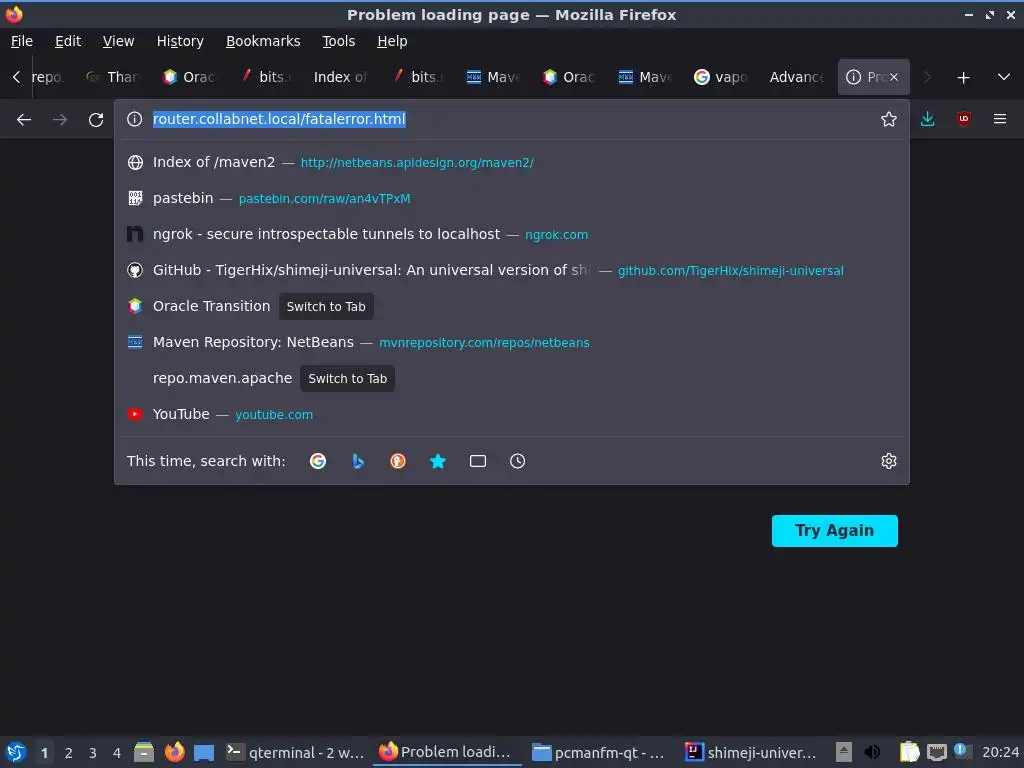Switch to virtual desktop 2
The height and width of the screenshot is (768, 1024).
(69, 753)
